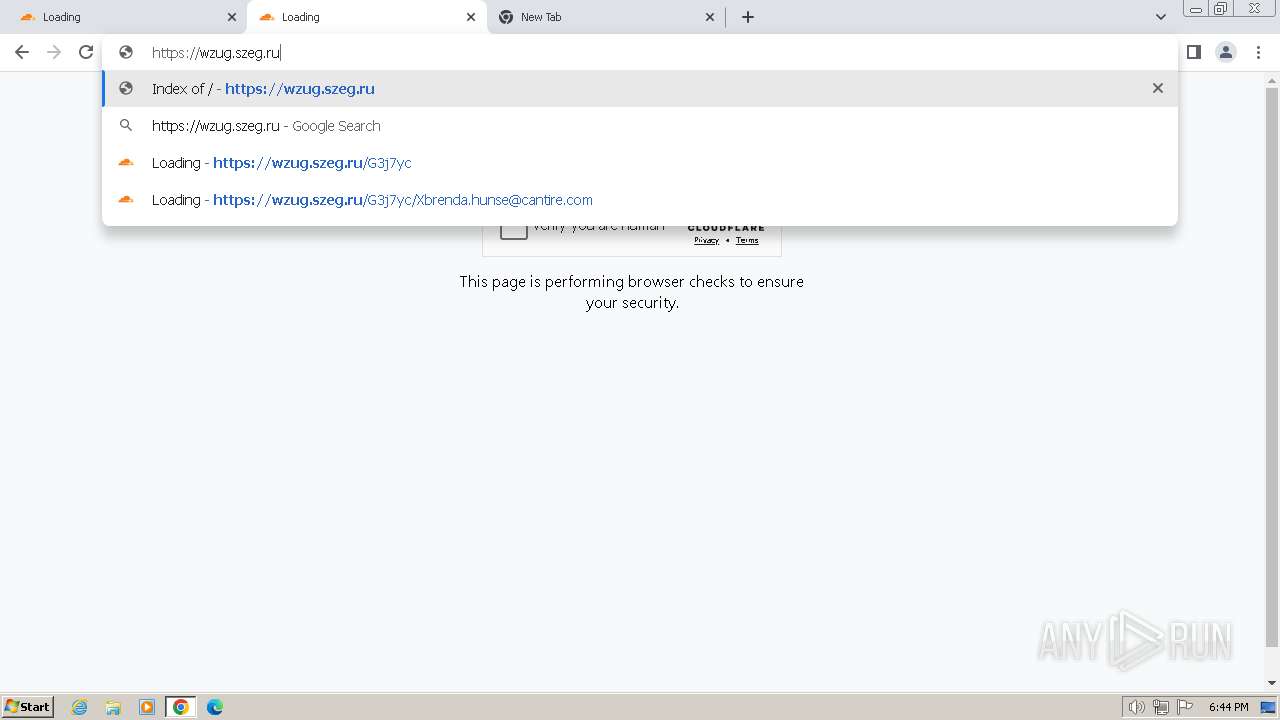Open the Action Center flag icon

(1185, 707)
